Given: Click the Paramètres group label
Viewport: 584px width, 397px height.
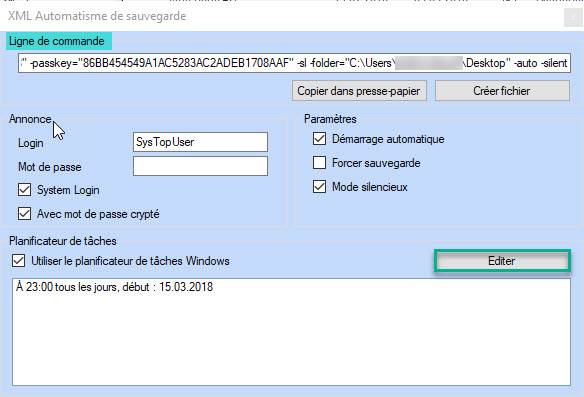Looking at the screenshot, I should (x=330, y=119).
